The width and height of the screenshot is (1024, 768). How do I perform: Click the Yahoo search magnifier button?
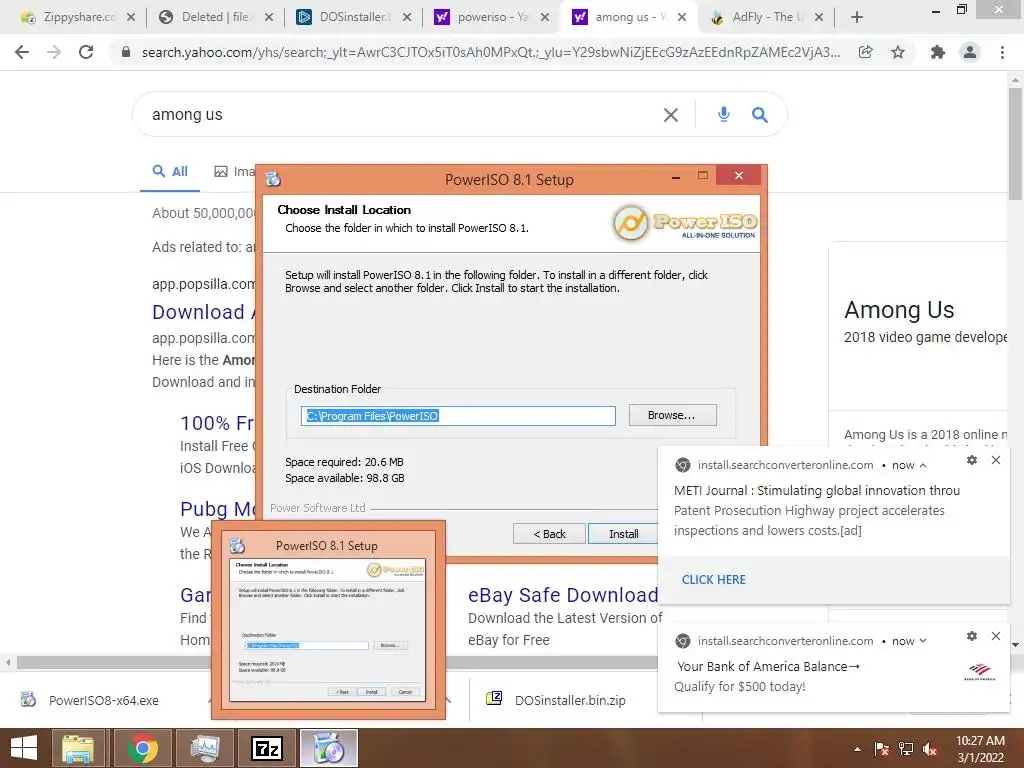[760, 115]
